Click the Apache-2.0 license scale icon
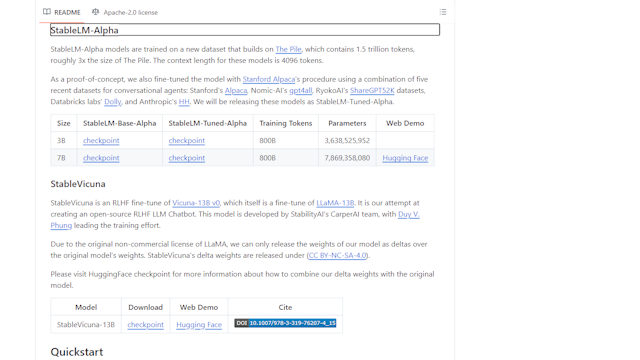The width and height of the screenshot is (640, 360). tap(96, 12)
